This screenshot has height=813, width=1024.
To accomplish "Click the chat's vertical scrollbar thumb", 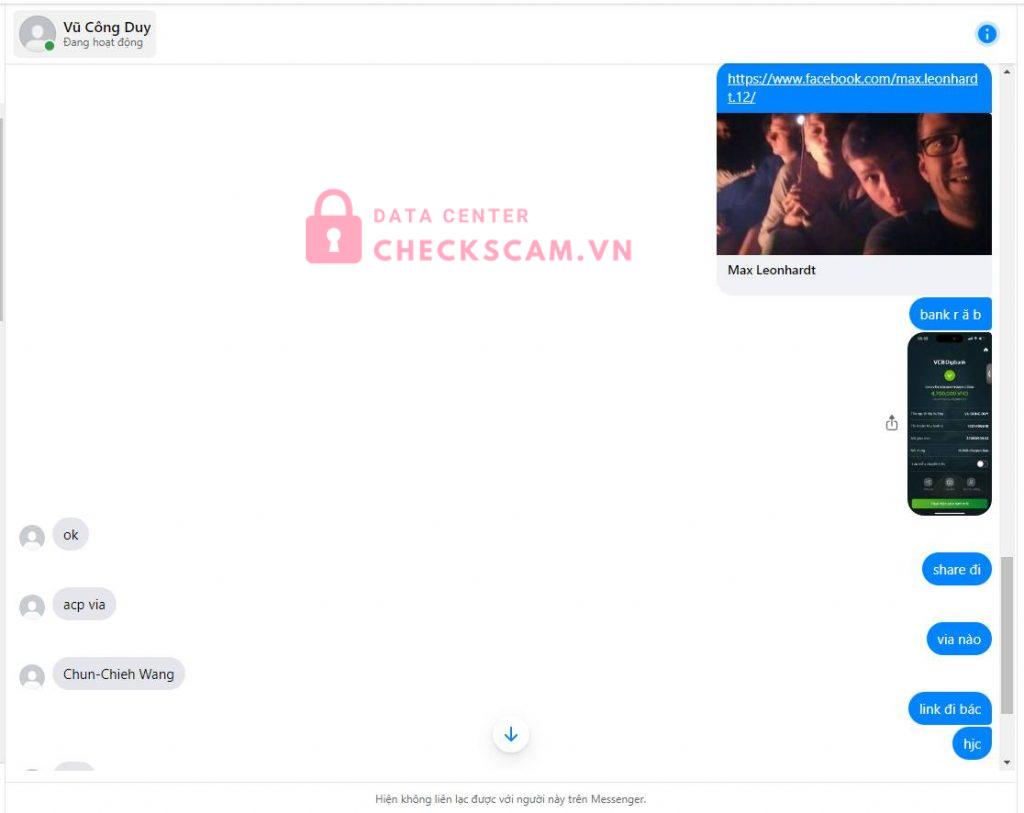I will point(1007,634).
